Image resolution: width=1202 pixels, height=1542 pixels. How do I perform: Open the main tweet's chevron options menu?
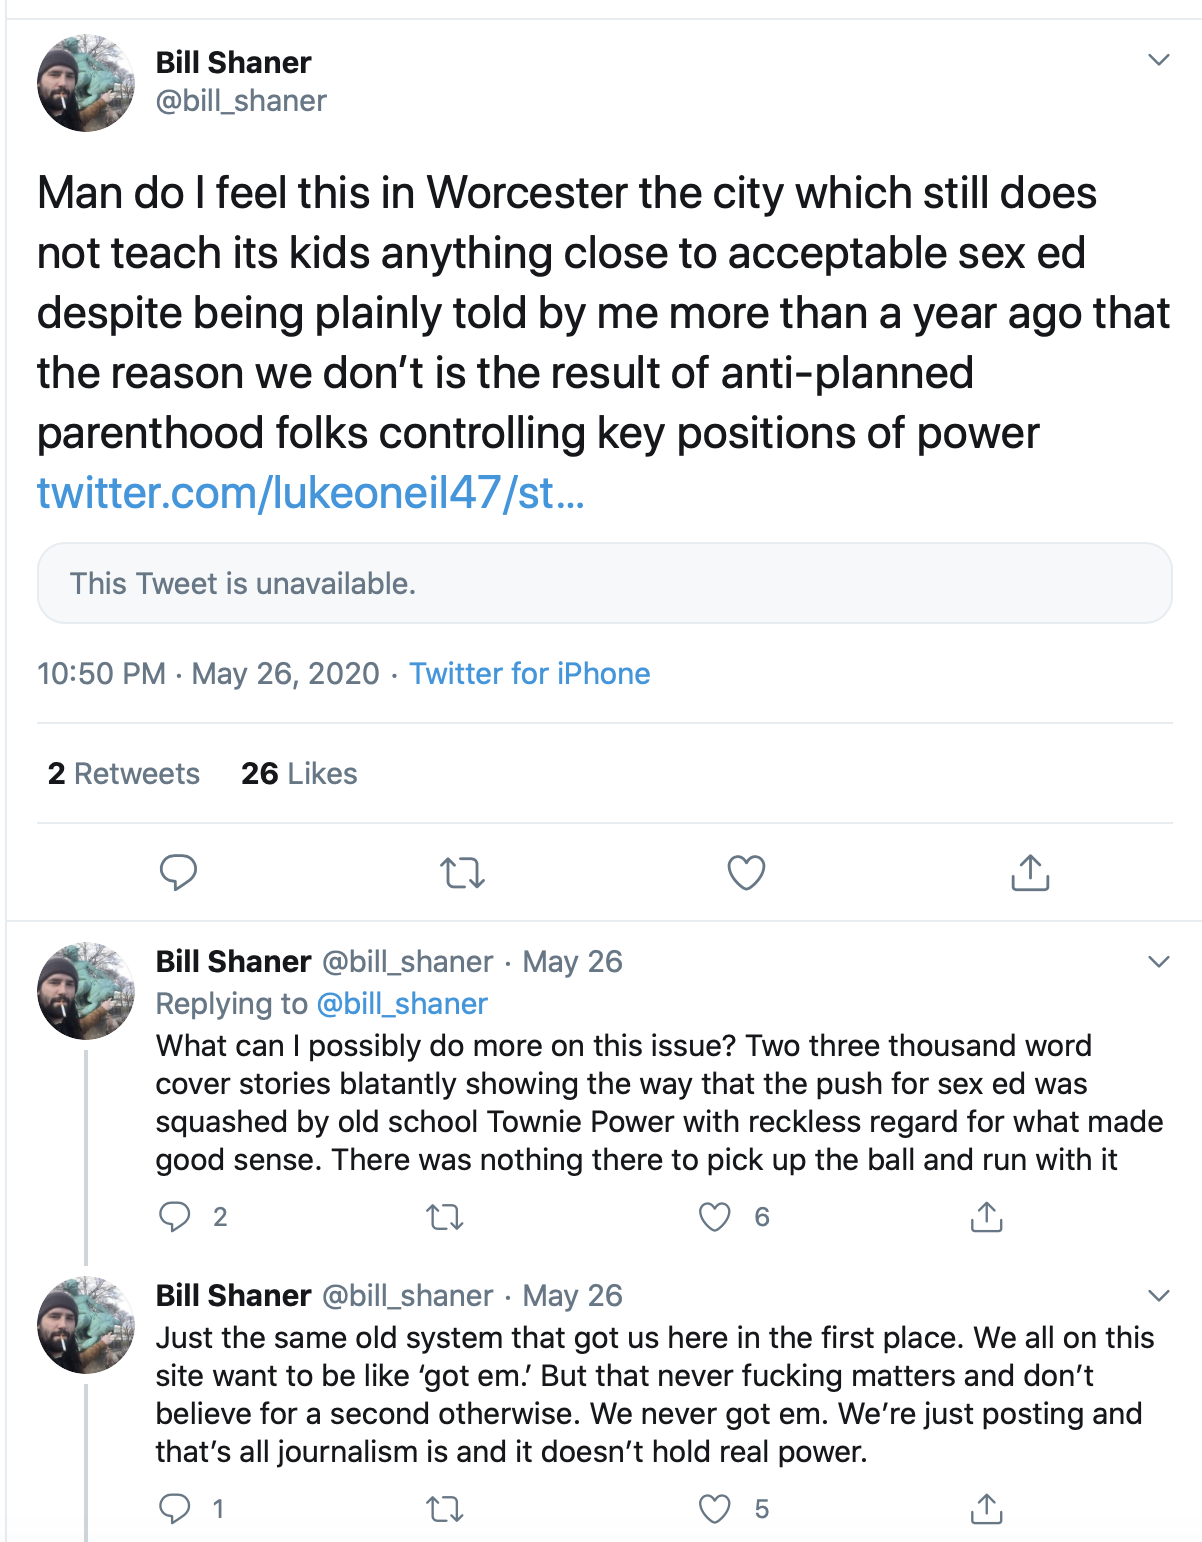(1159, 60)
